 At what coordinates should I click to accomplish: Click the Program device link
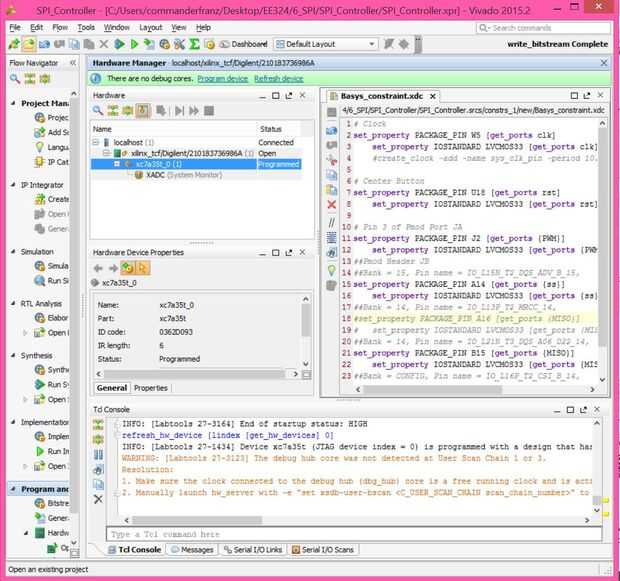pos(222,78)
